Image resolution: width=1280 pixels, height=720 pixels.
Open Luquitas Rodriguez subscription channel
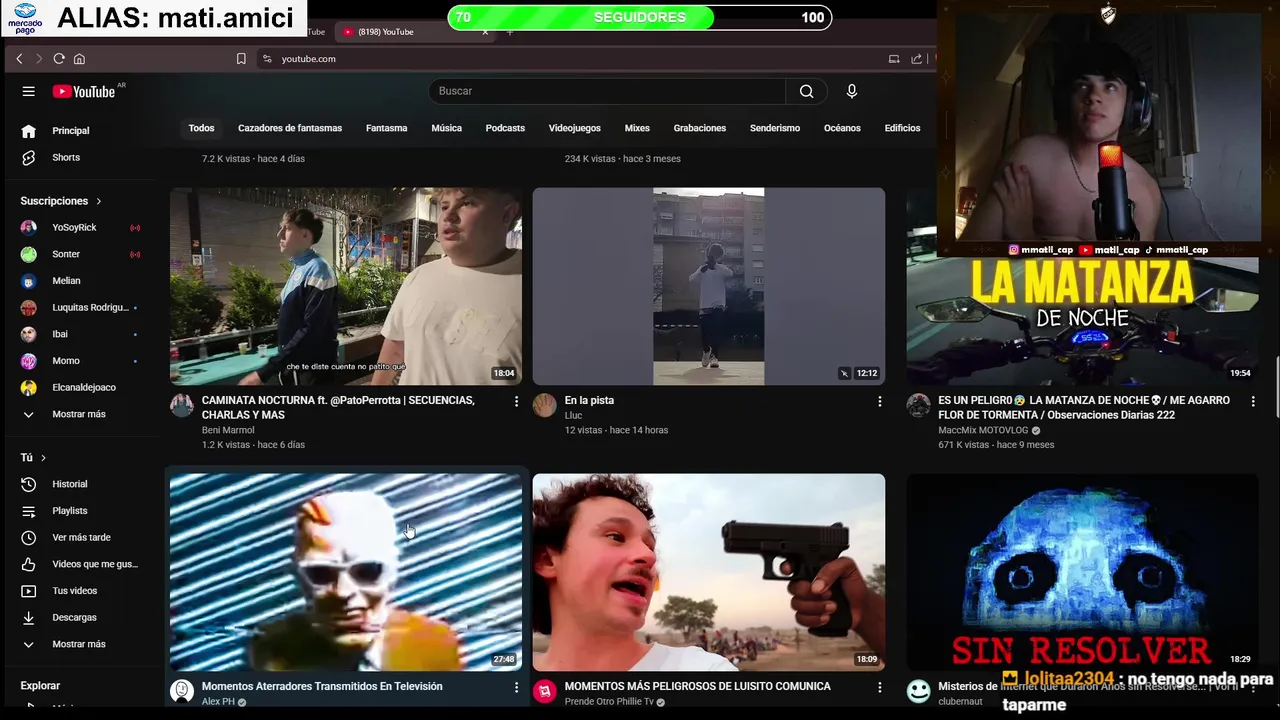pos(81,308)
